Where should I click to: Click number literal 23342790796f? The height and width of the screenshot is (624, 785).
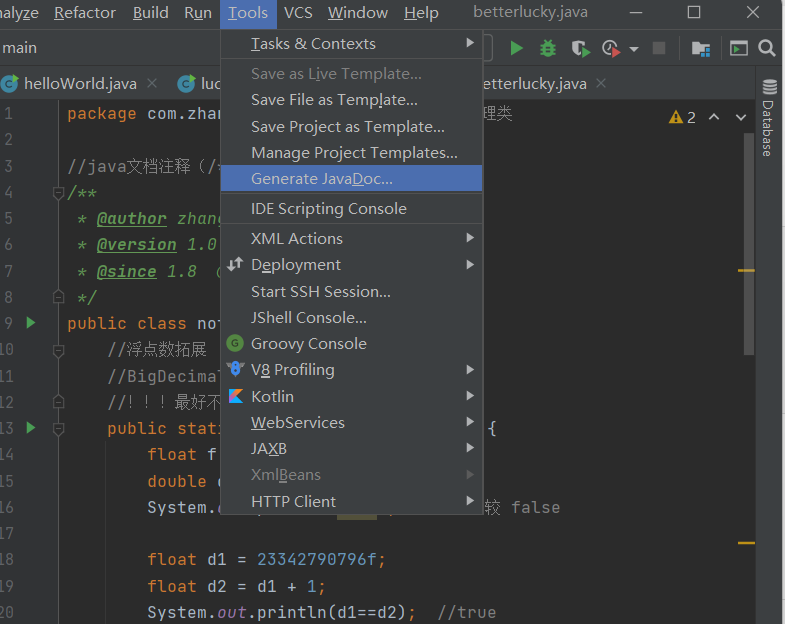point(316,559)
